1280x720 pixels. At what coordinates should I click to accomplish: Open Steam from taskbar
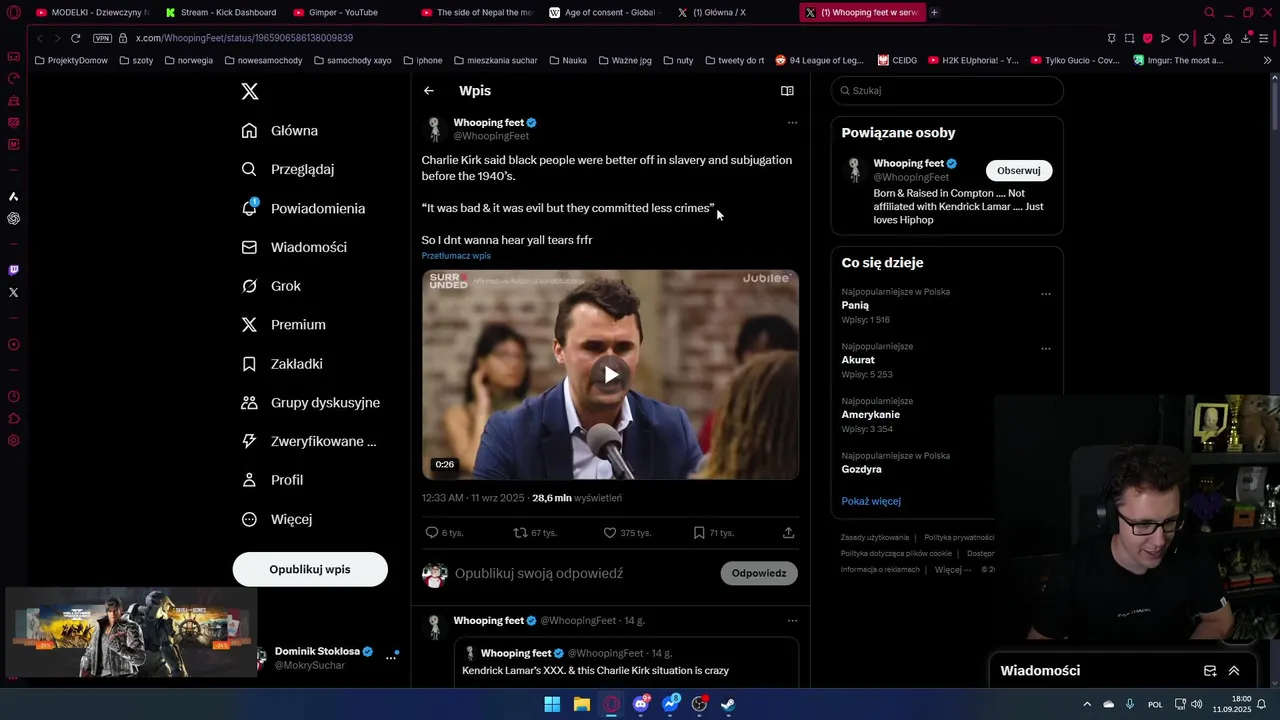(x=728, y=705)
